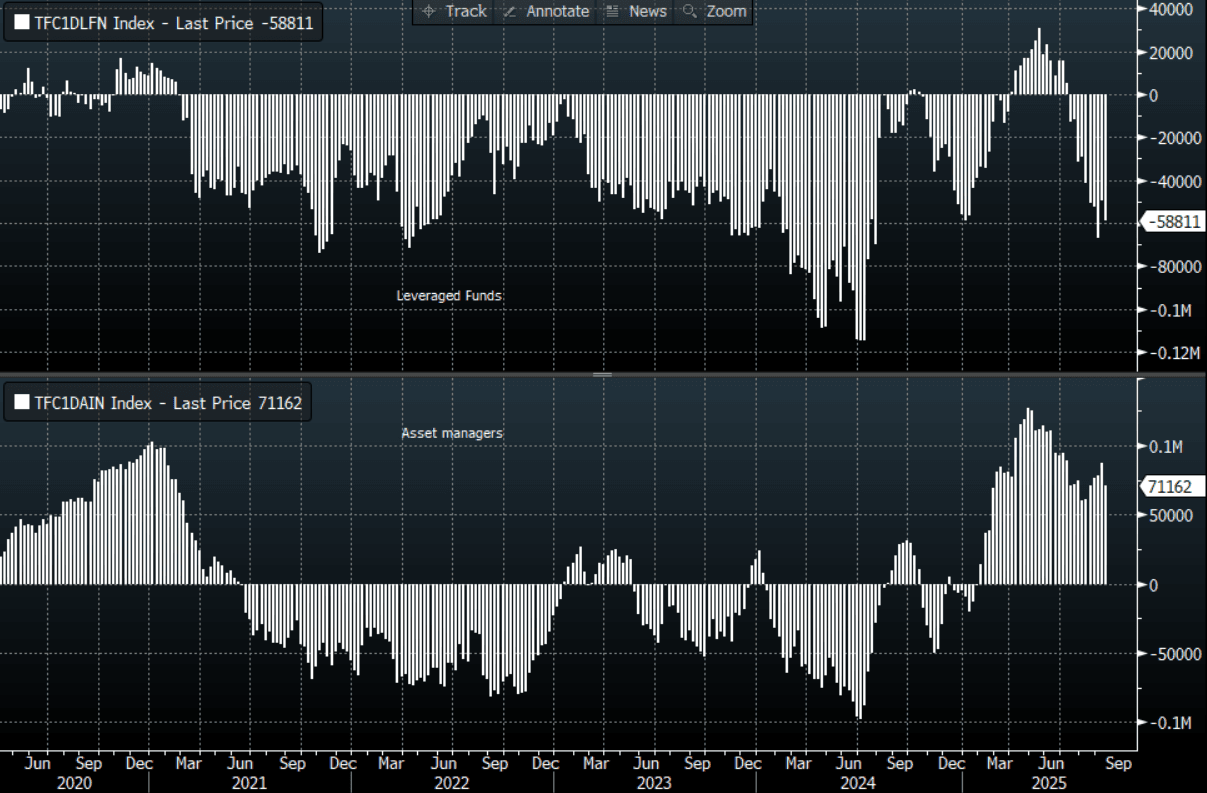1207x793 pixels.
Task: Click the Zoom magnifier icon
Action: click(690, 11)
